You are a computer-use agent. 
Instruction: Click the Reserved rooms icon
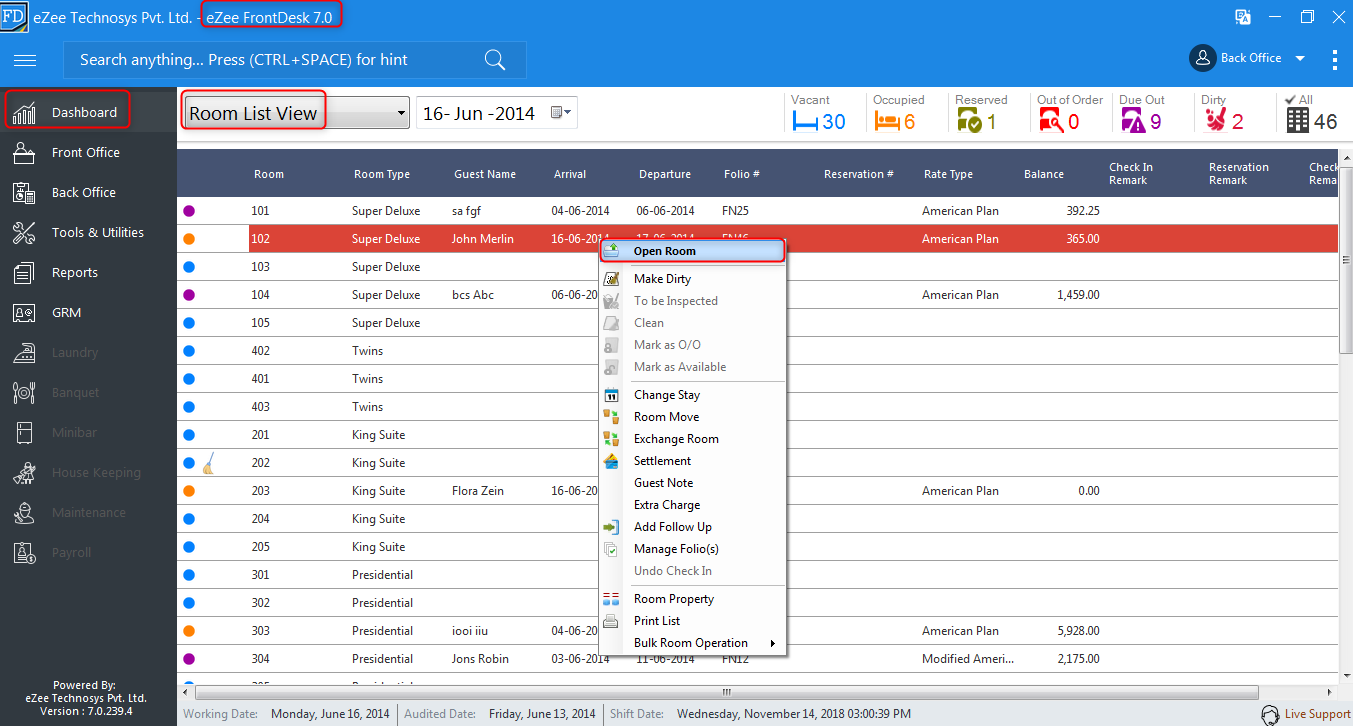[969, 121]
